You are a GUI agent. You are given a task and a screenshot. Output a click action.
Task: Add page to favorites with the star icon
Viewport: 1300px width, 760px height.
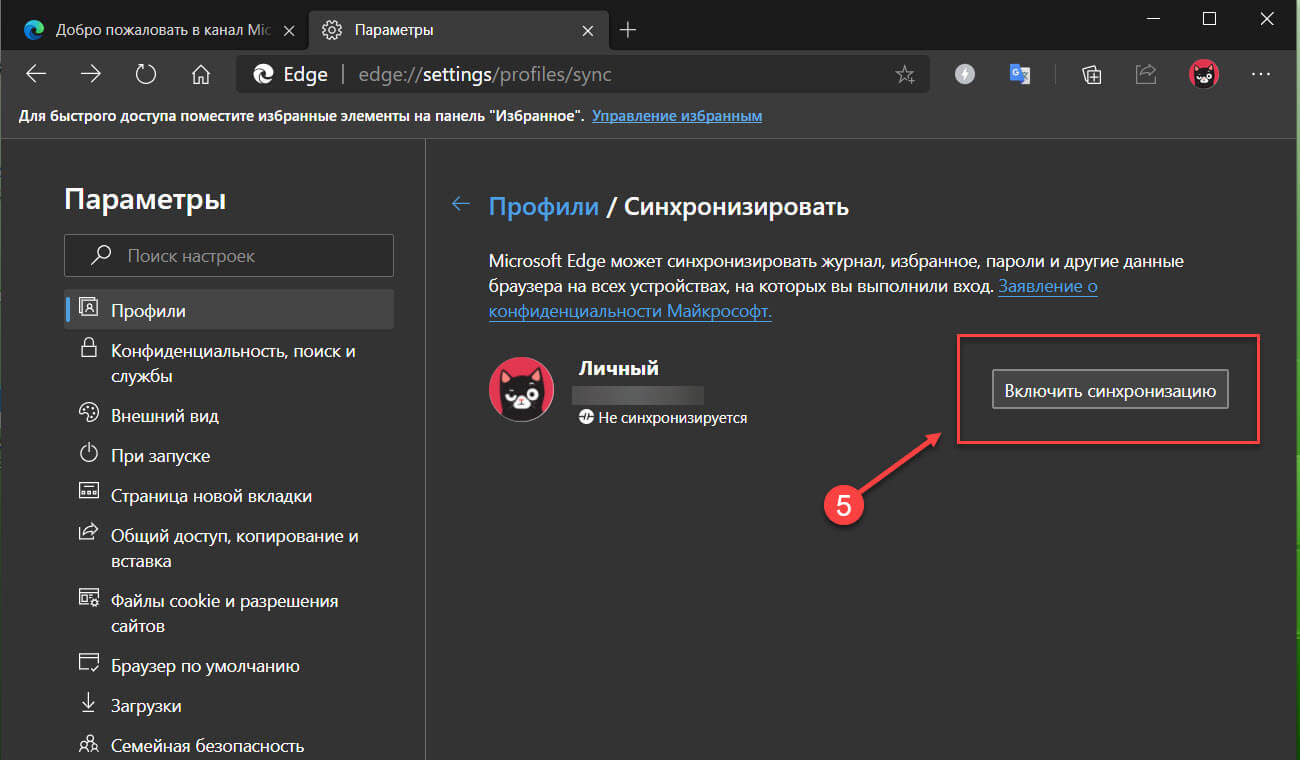point(905,74)
